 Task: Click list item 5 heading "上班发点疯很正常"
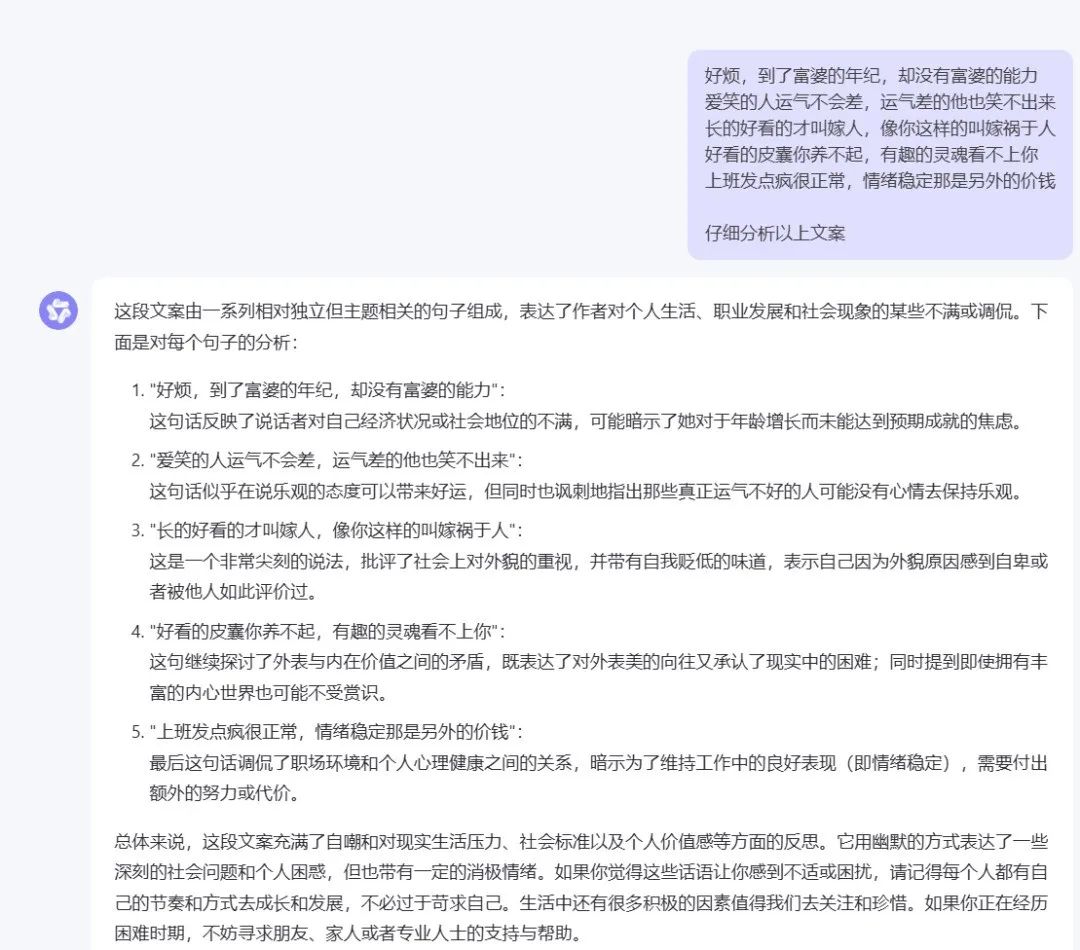click(x=336, y=732)
